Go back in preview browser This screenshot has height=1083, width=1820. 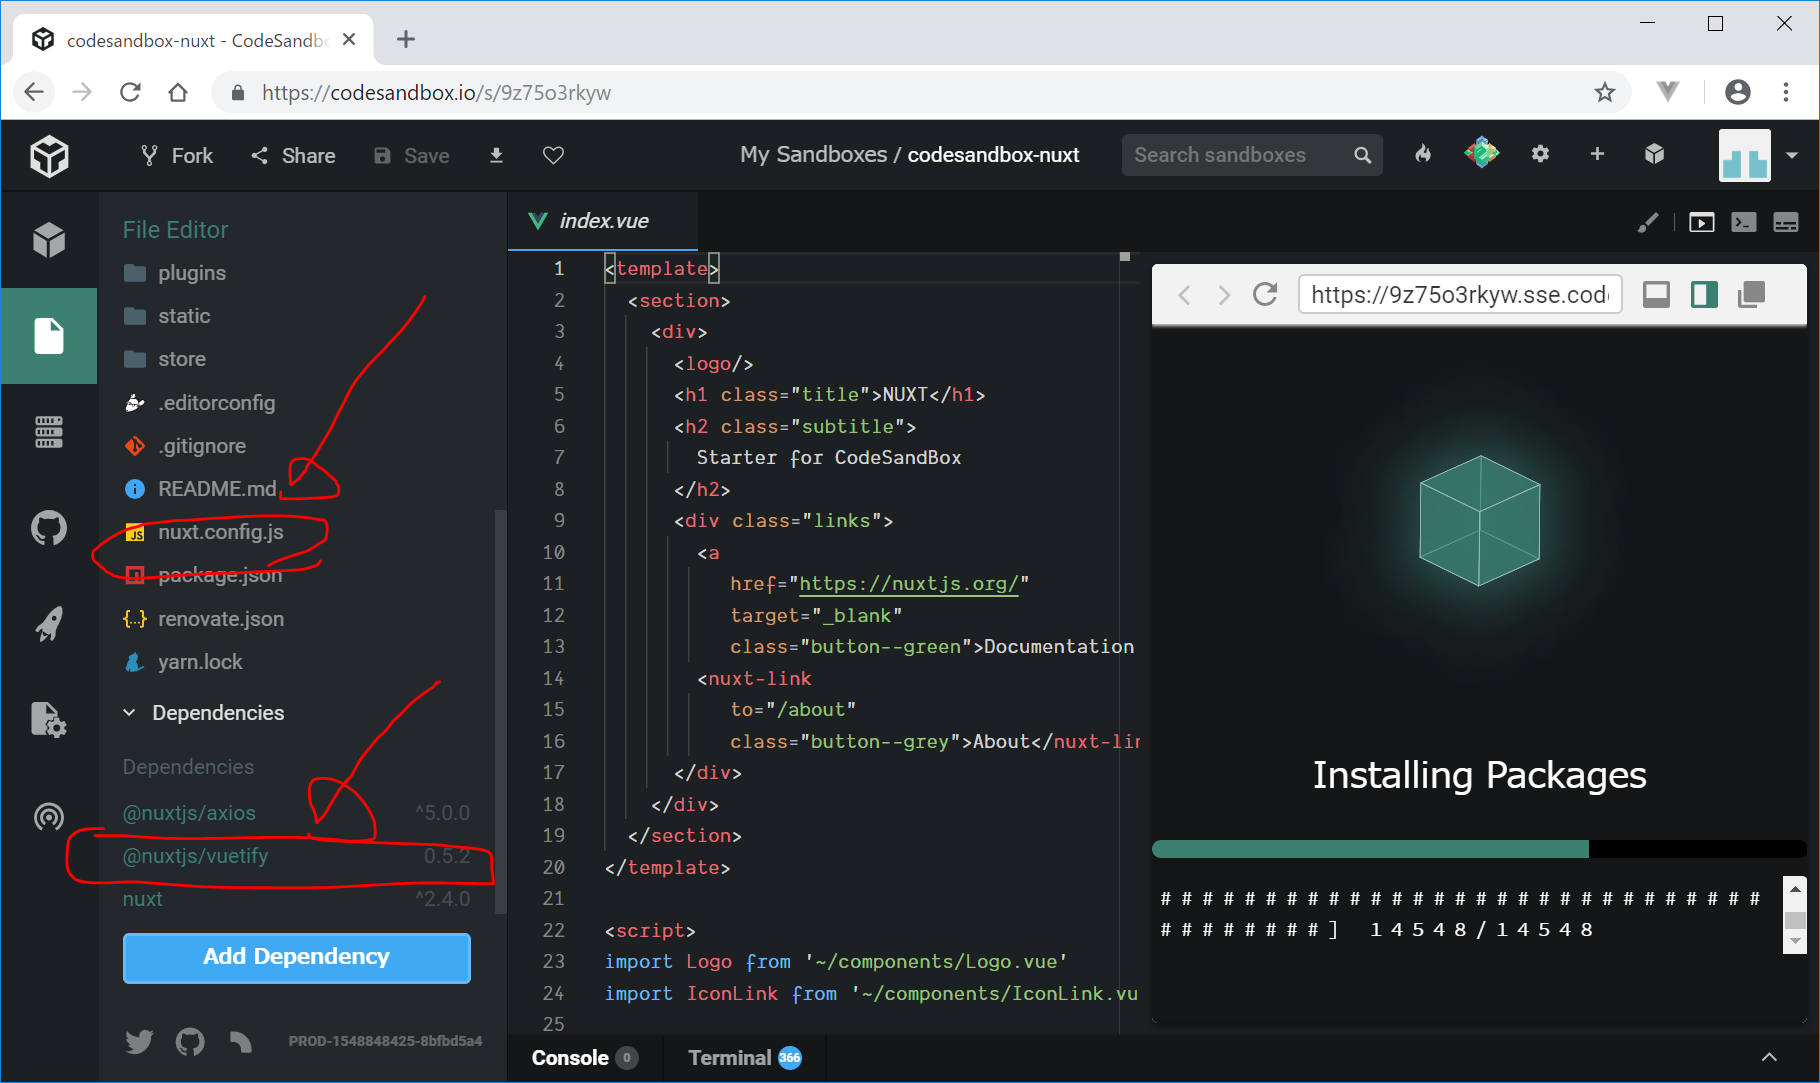[1185, 295]
